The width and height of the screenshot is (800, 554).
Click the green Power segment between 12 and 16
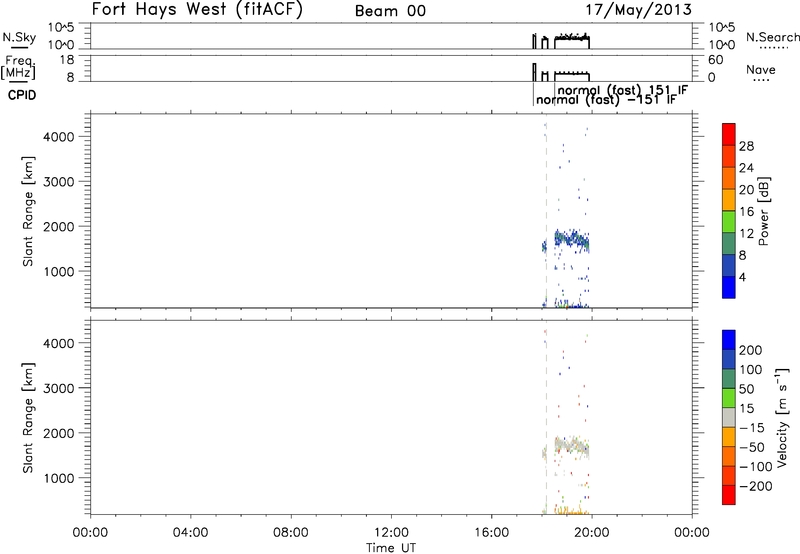click(x=729, y=222)
